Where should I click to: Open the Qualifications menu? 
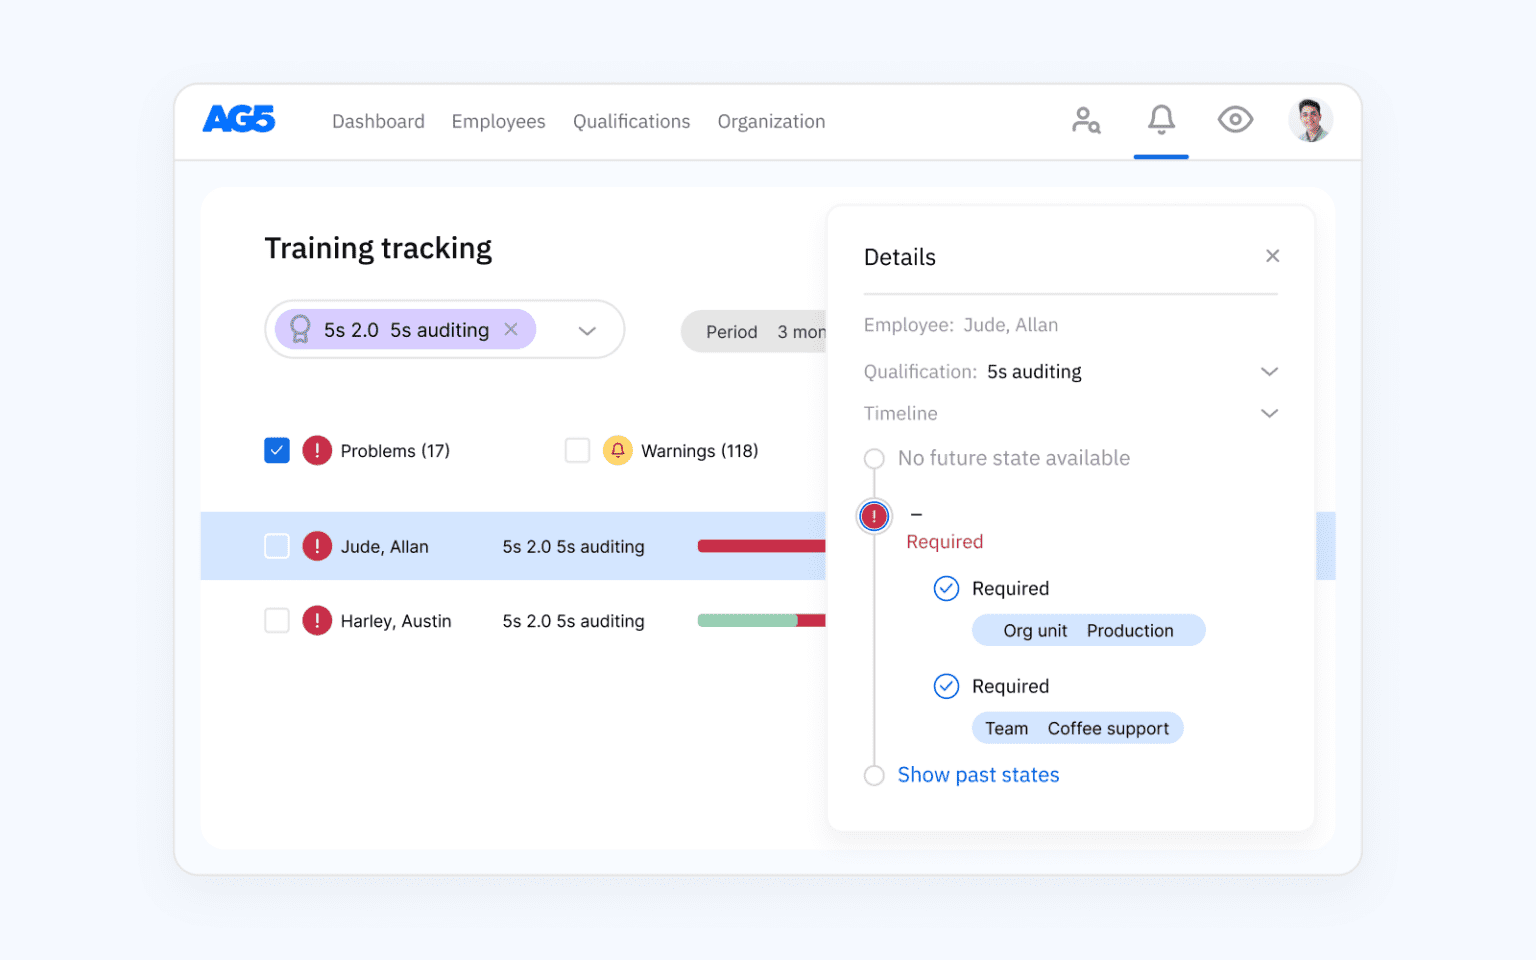631,121
